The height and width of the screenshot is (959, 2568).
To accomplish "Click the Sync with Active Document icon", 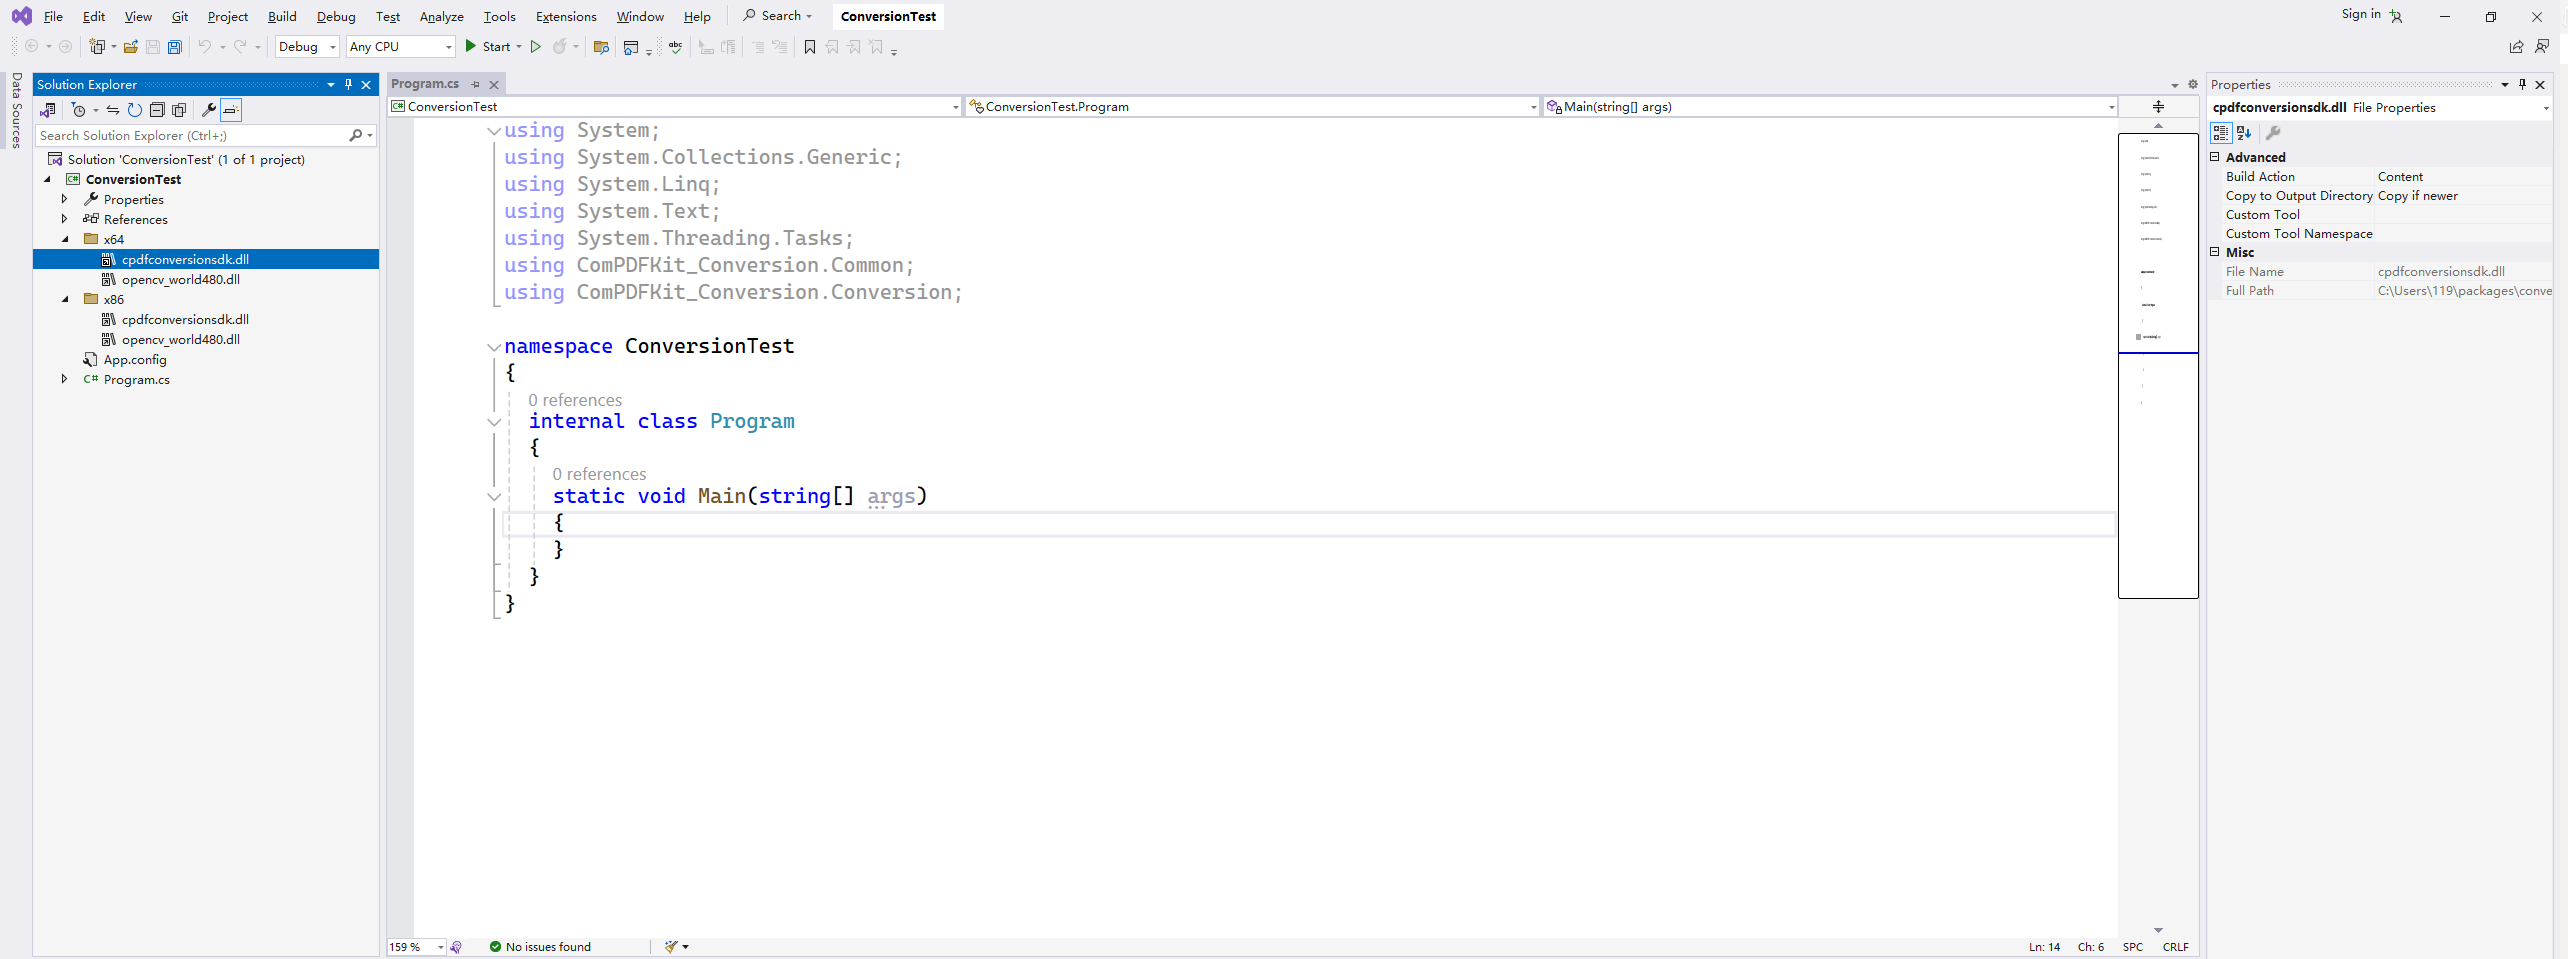I will [113, 110].
